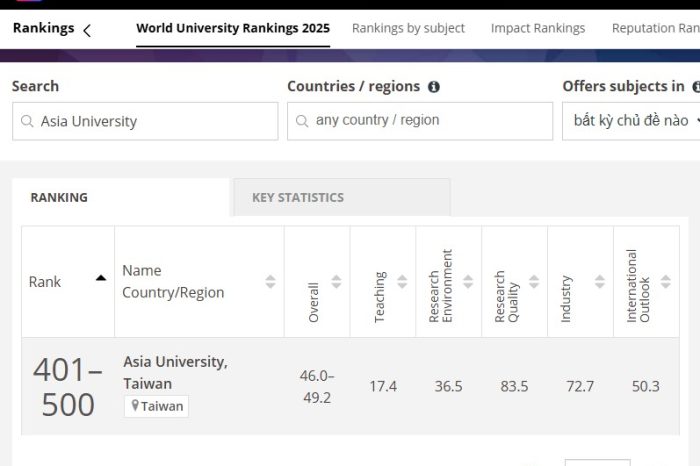Image resolution: width=700 pixels, height=466 pixels.
Task: Sort by Research Quality arrows
Action: [534, 282]
